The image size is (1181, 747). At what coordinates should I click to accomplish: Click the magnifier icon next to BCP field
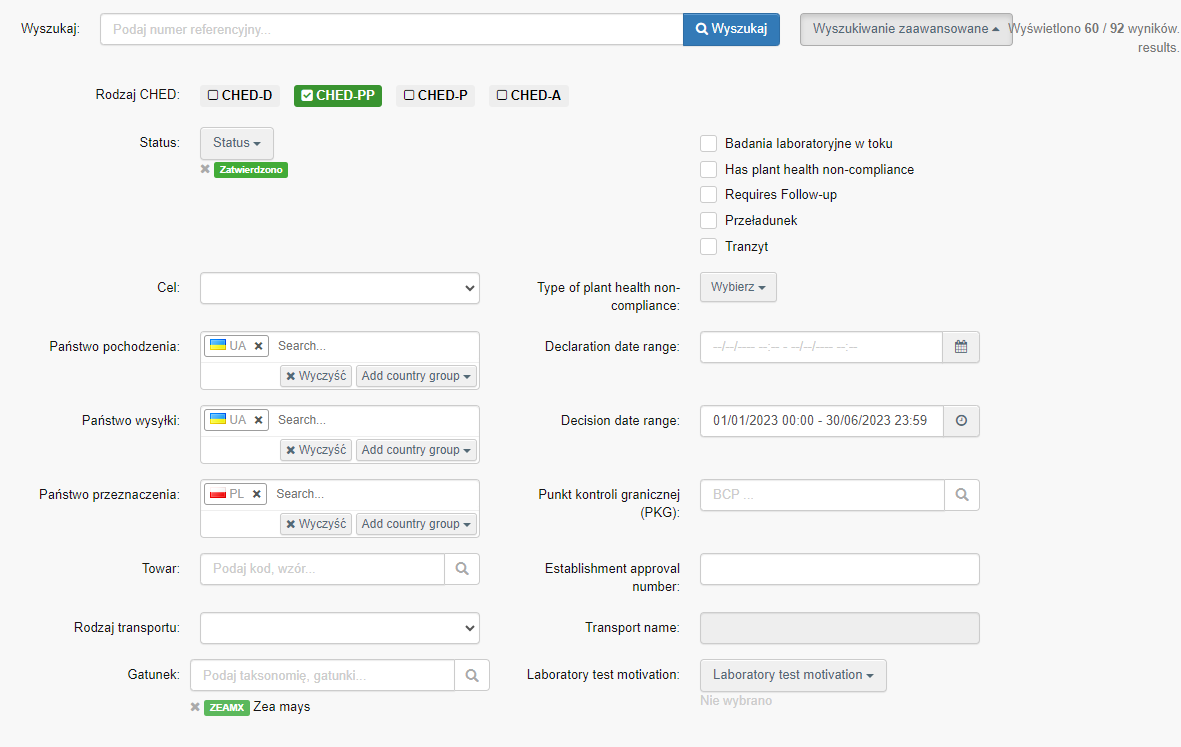click(961, 495)
